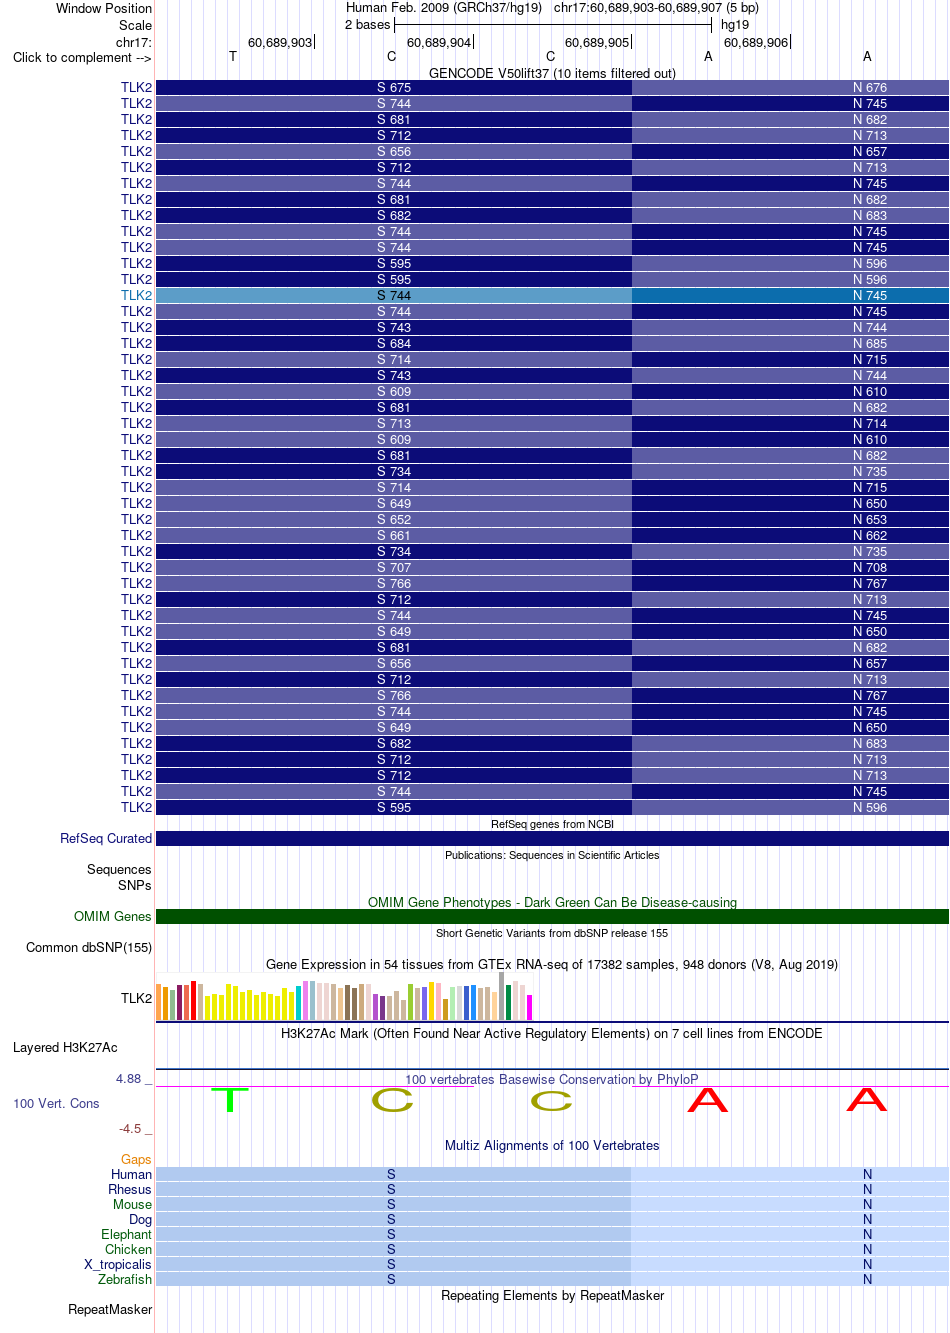Click the 'S 661' codon label
The height and width of the screenshot is (1333, 950).
coord(394,536)
